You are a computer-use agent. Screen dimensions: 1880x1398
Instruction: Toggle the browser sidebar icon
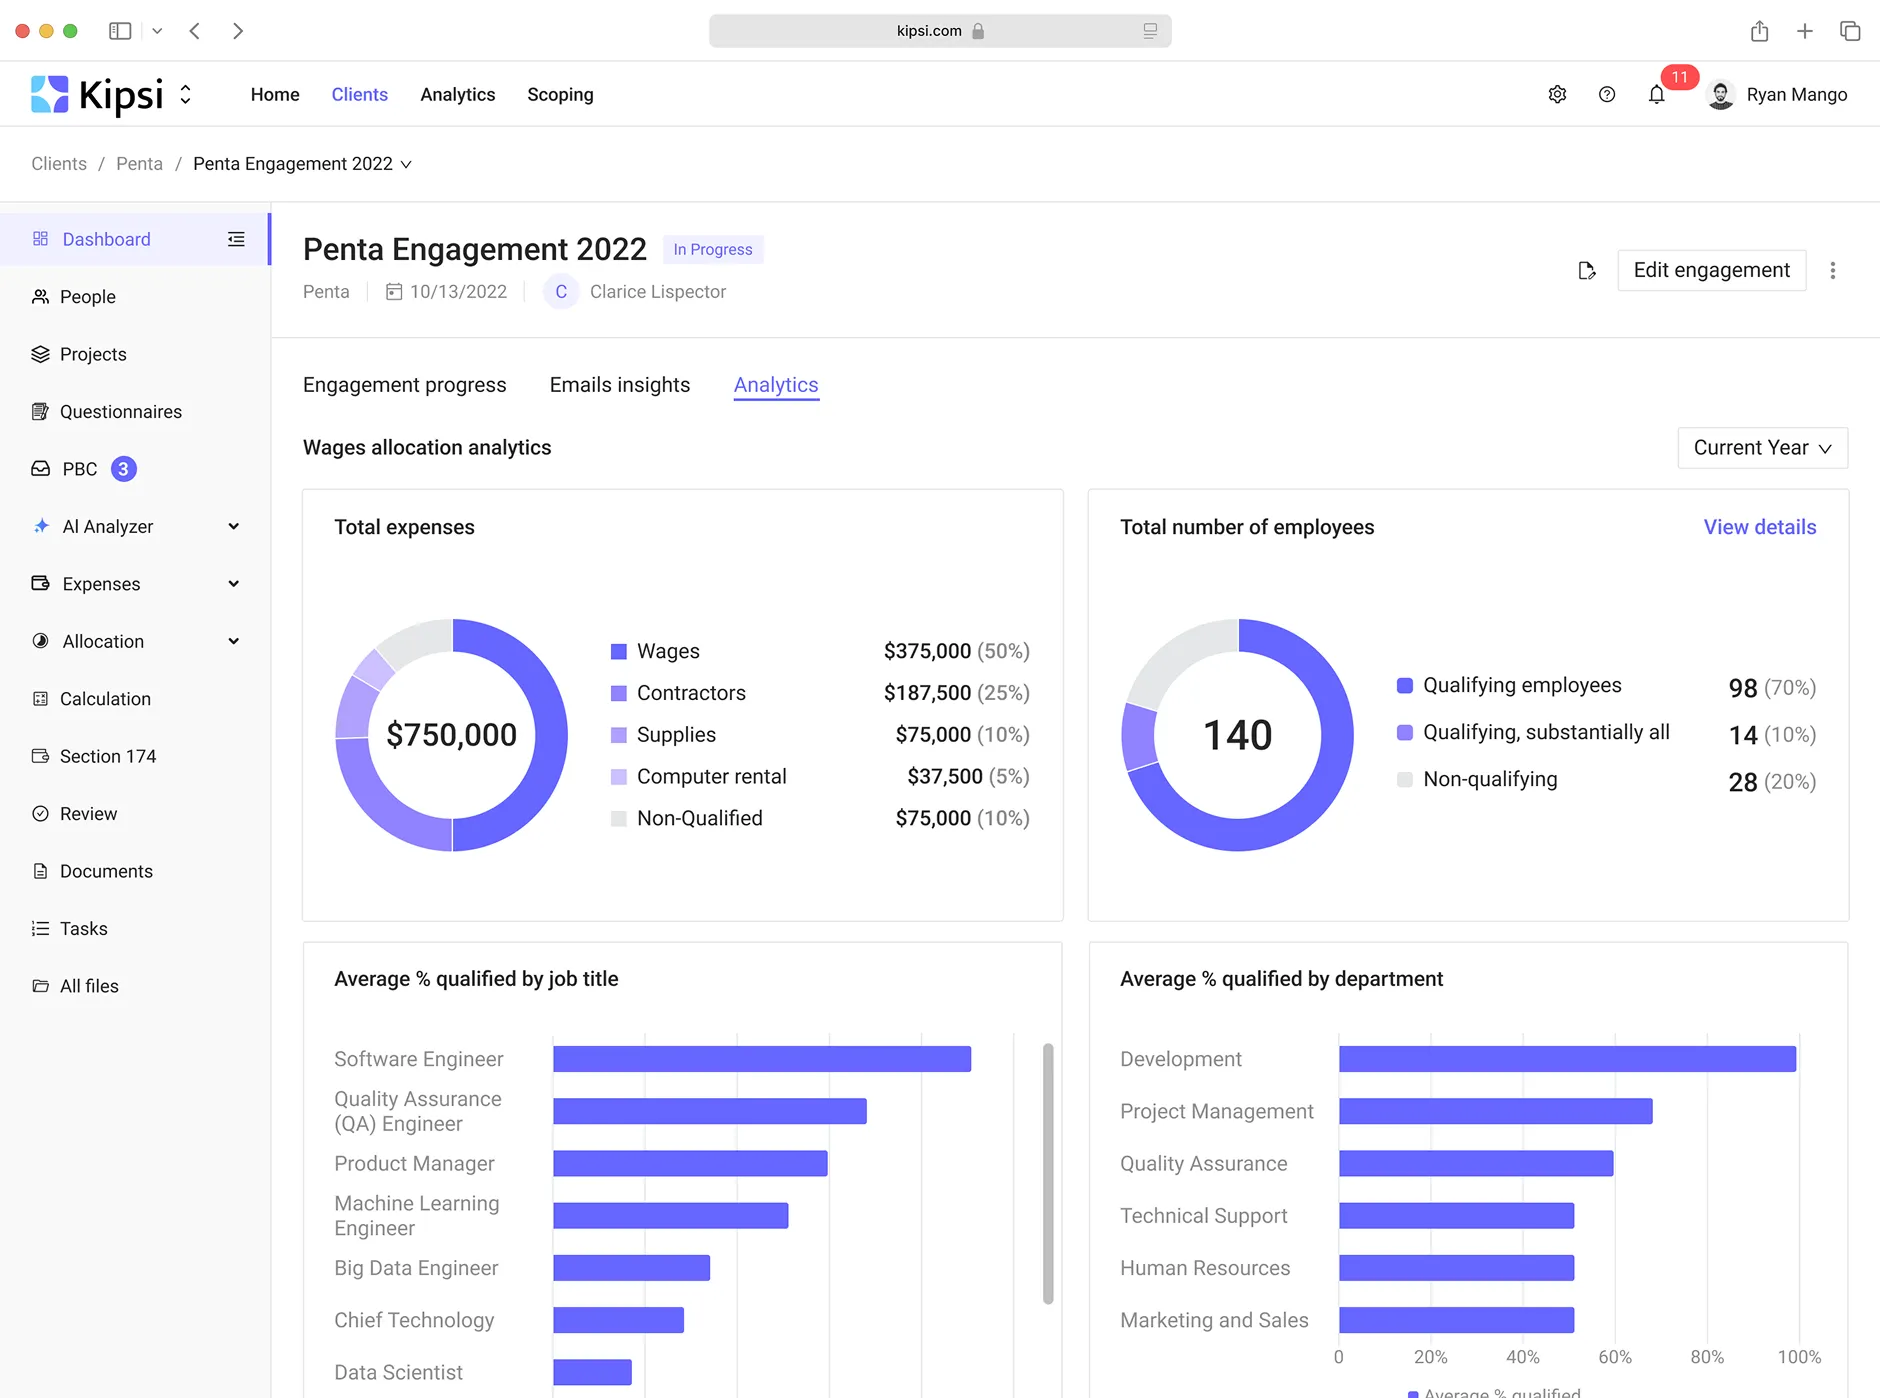pos(120,31)
